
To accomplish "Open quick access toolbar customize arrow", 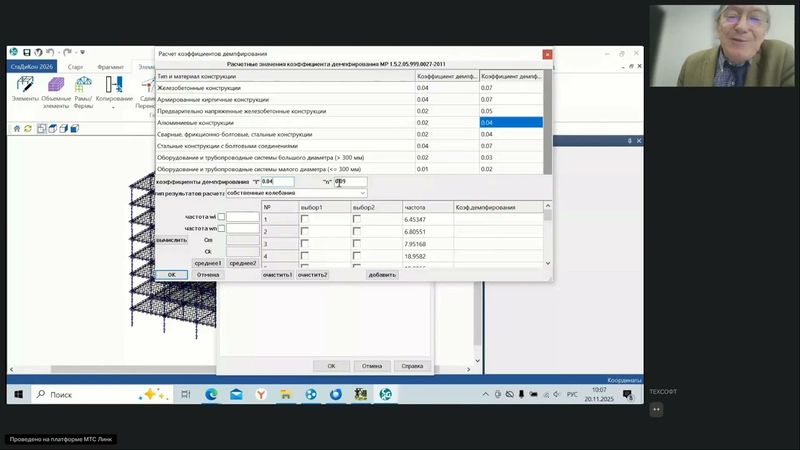I will [82, 51].
